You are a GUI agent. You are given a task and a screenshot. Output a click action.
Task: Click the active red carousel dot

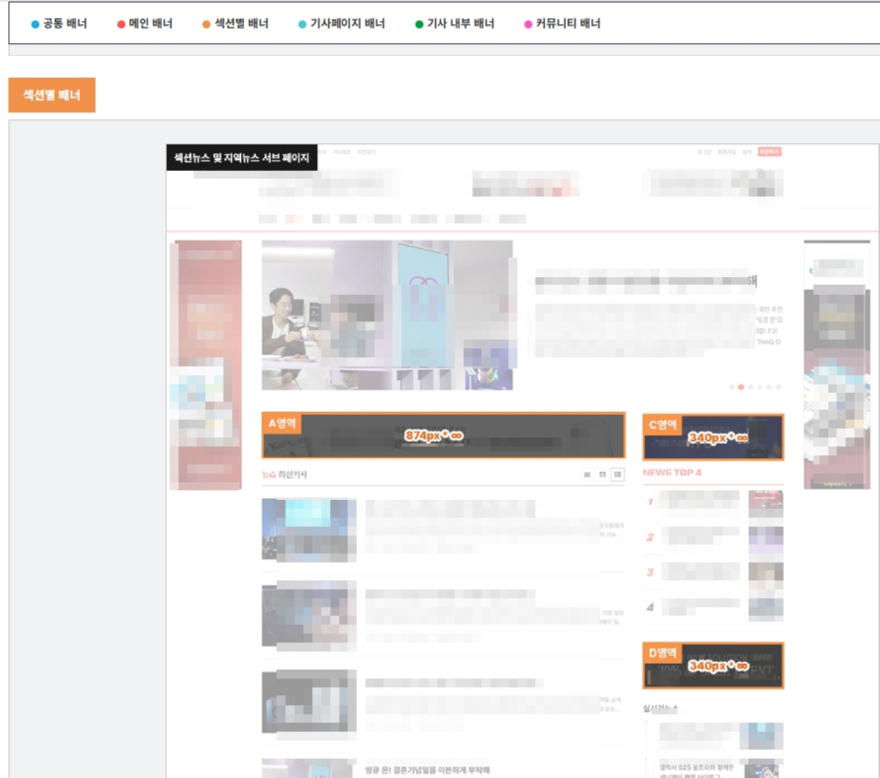[x=741, y=387]
